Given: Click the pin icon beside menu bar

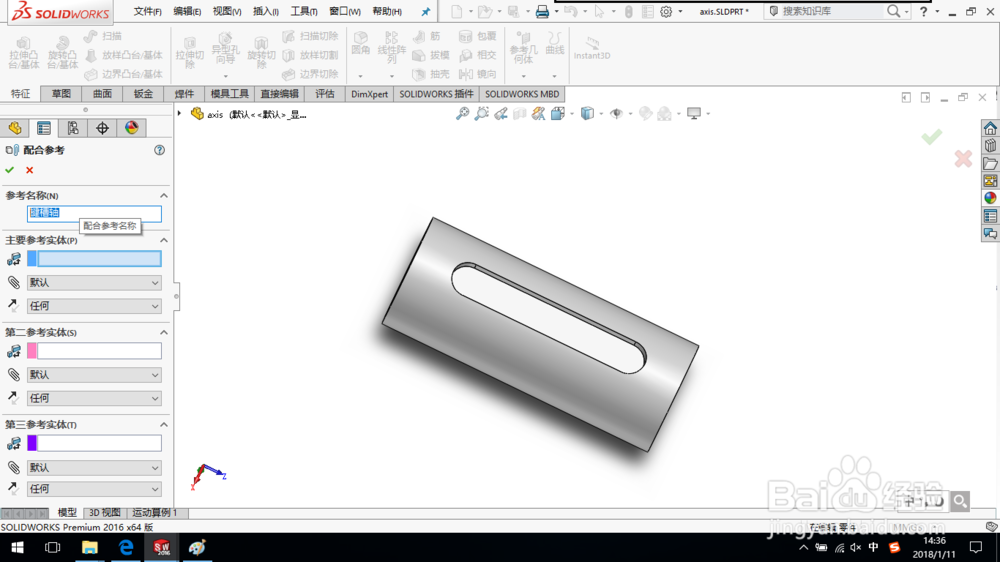Looking at the screenshot, I should [x=425, y=11].
